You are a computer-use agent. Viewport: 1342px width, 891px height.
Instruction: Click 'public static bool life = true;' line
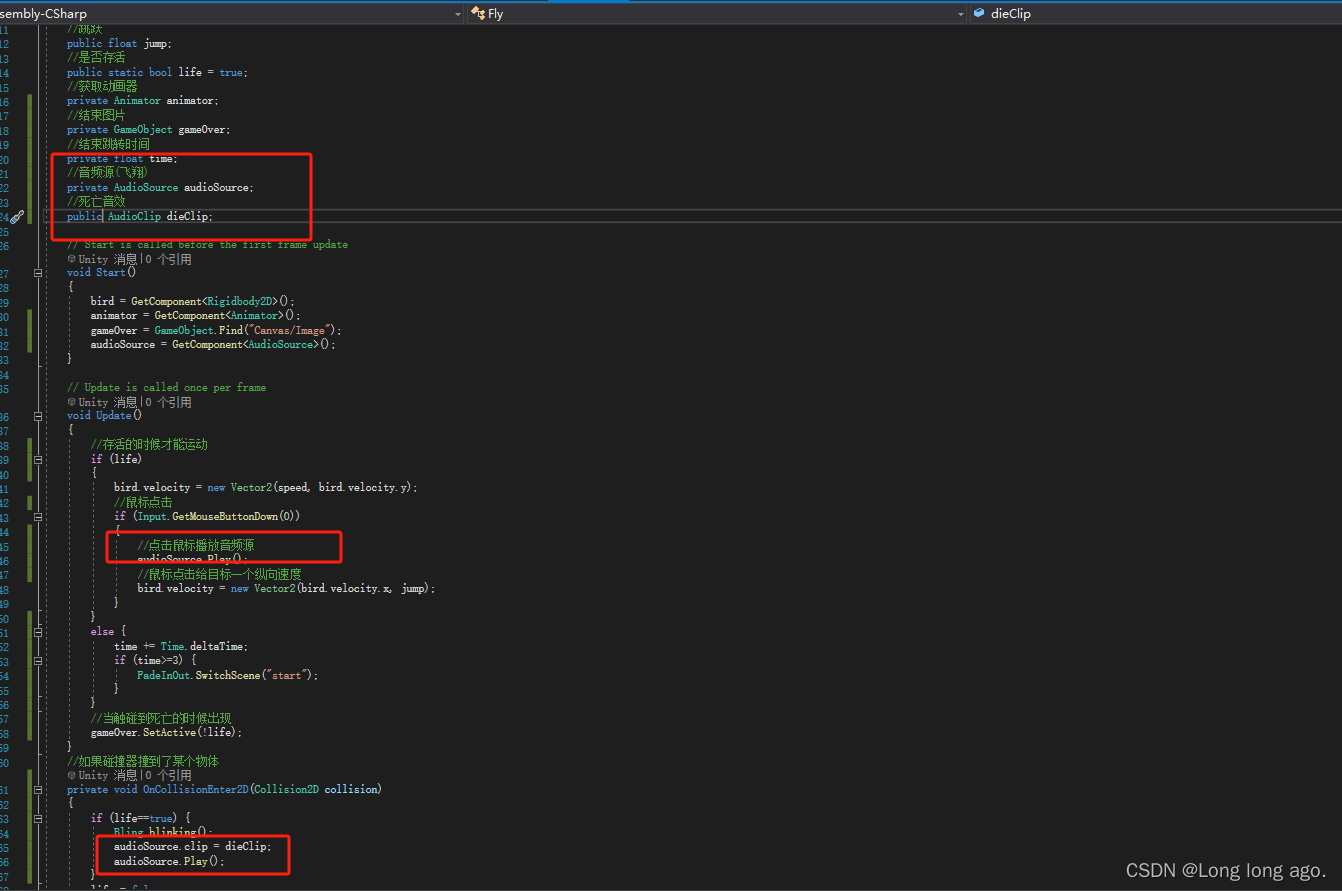point(157,72)
